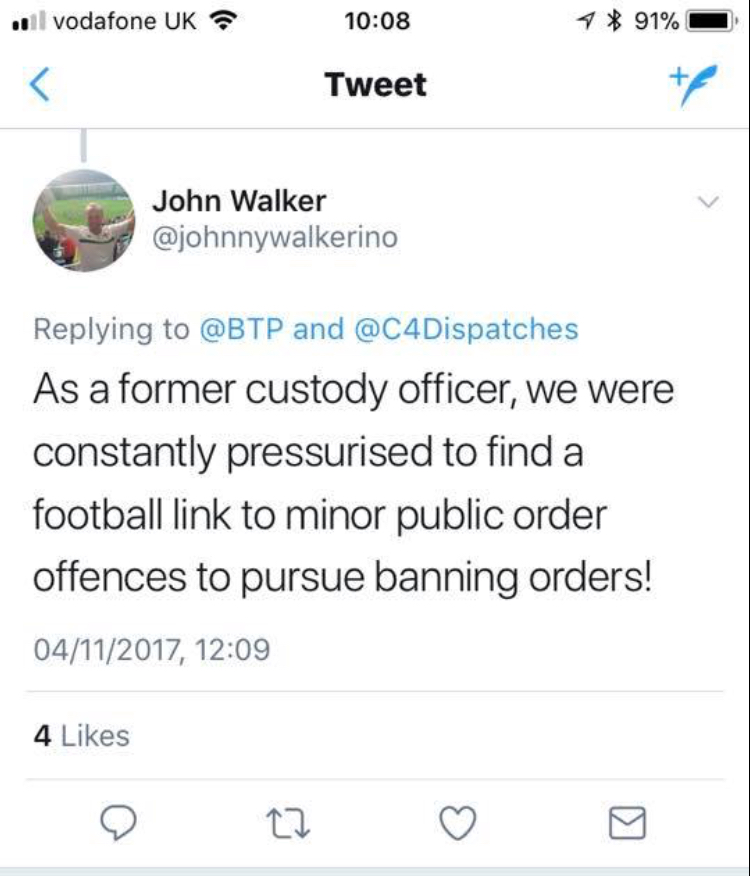Image resolution: width=750 pixels, height=876 pixels.
Task: Tap the Wi-Fi status icon
Action: coord(223,21)
